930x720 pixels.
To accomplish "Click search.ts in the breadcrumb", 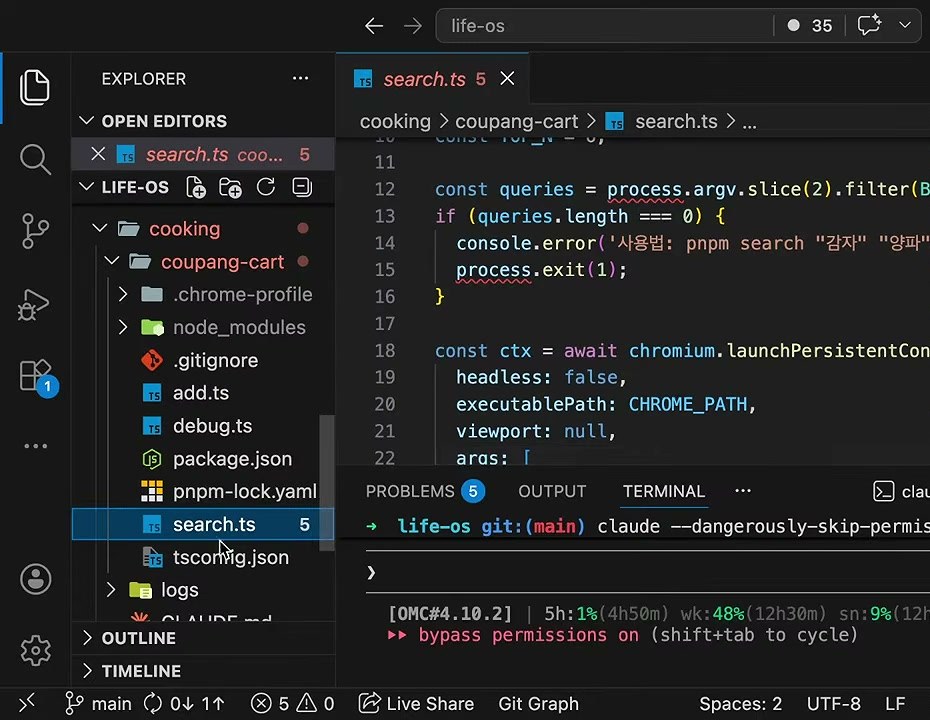I will (x=676, y=122).
